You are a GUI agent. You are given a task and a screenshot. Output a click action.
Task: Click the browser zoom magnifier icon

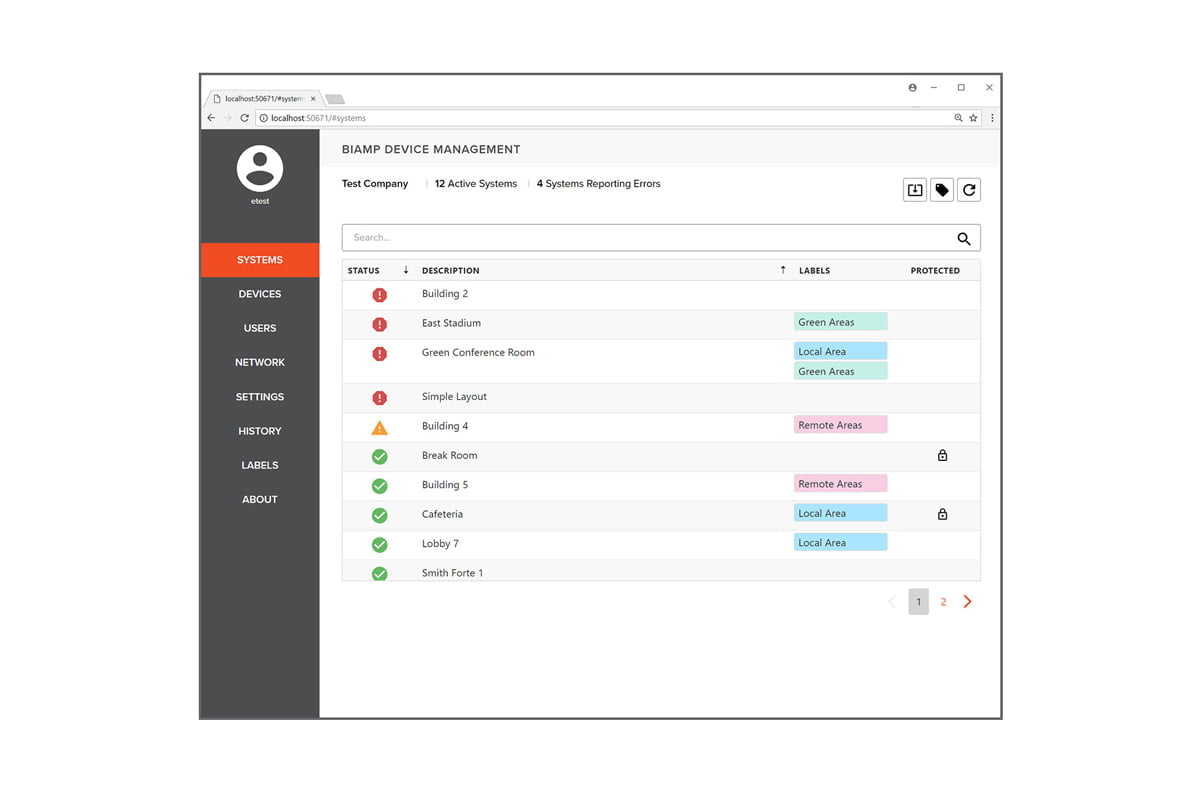pos(958,118)
